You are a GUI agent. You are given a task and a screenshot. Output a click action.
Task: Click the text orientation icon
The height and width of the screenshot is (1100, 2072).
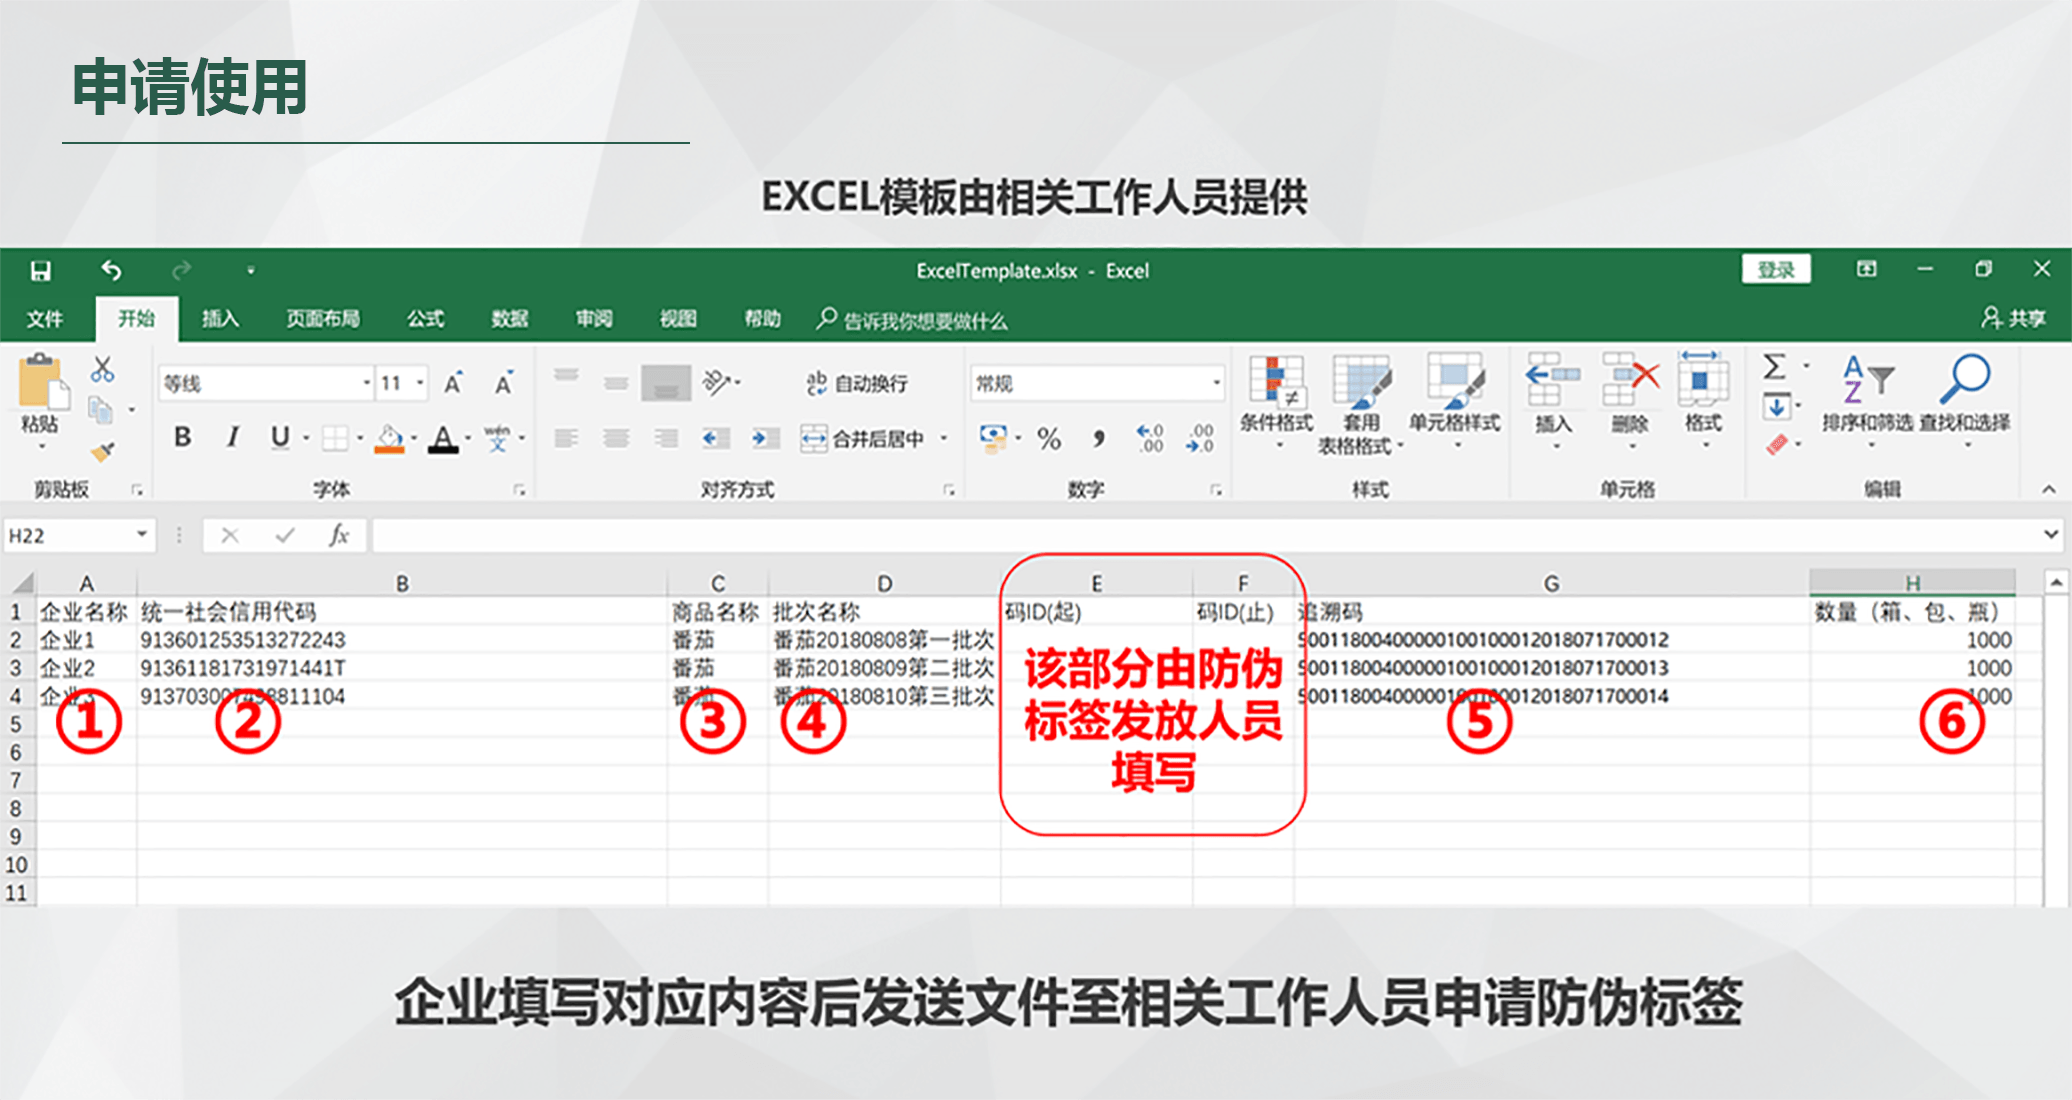(x=718, y=382)
